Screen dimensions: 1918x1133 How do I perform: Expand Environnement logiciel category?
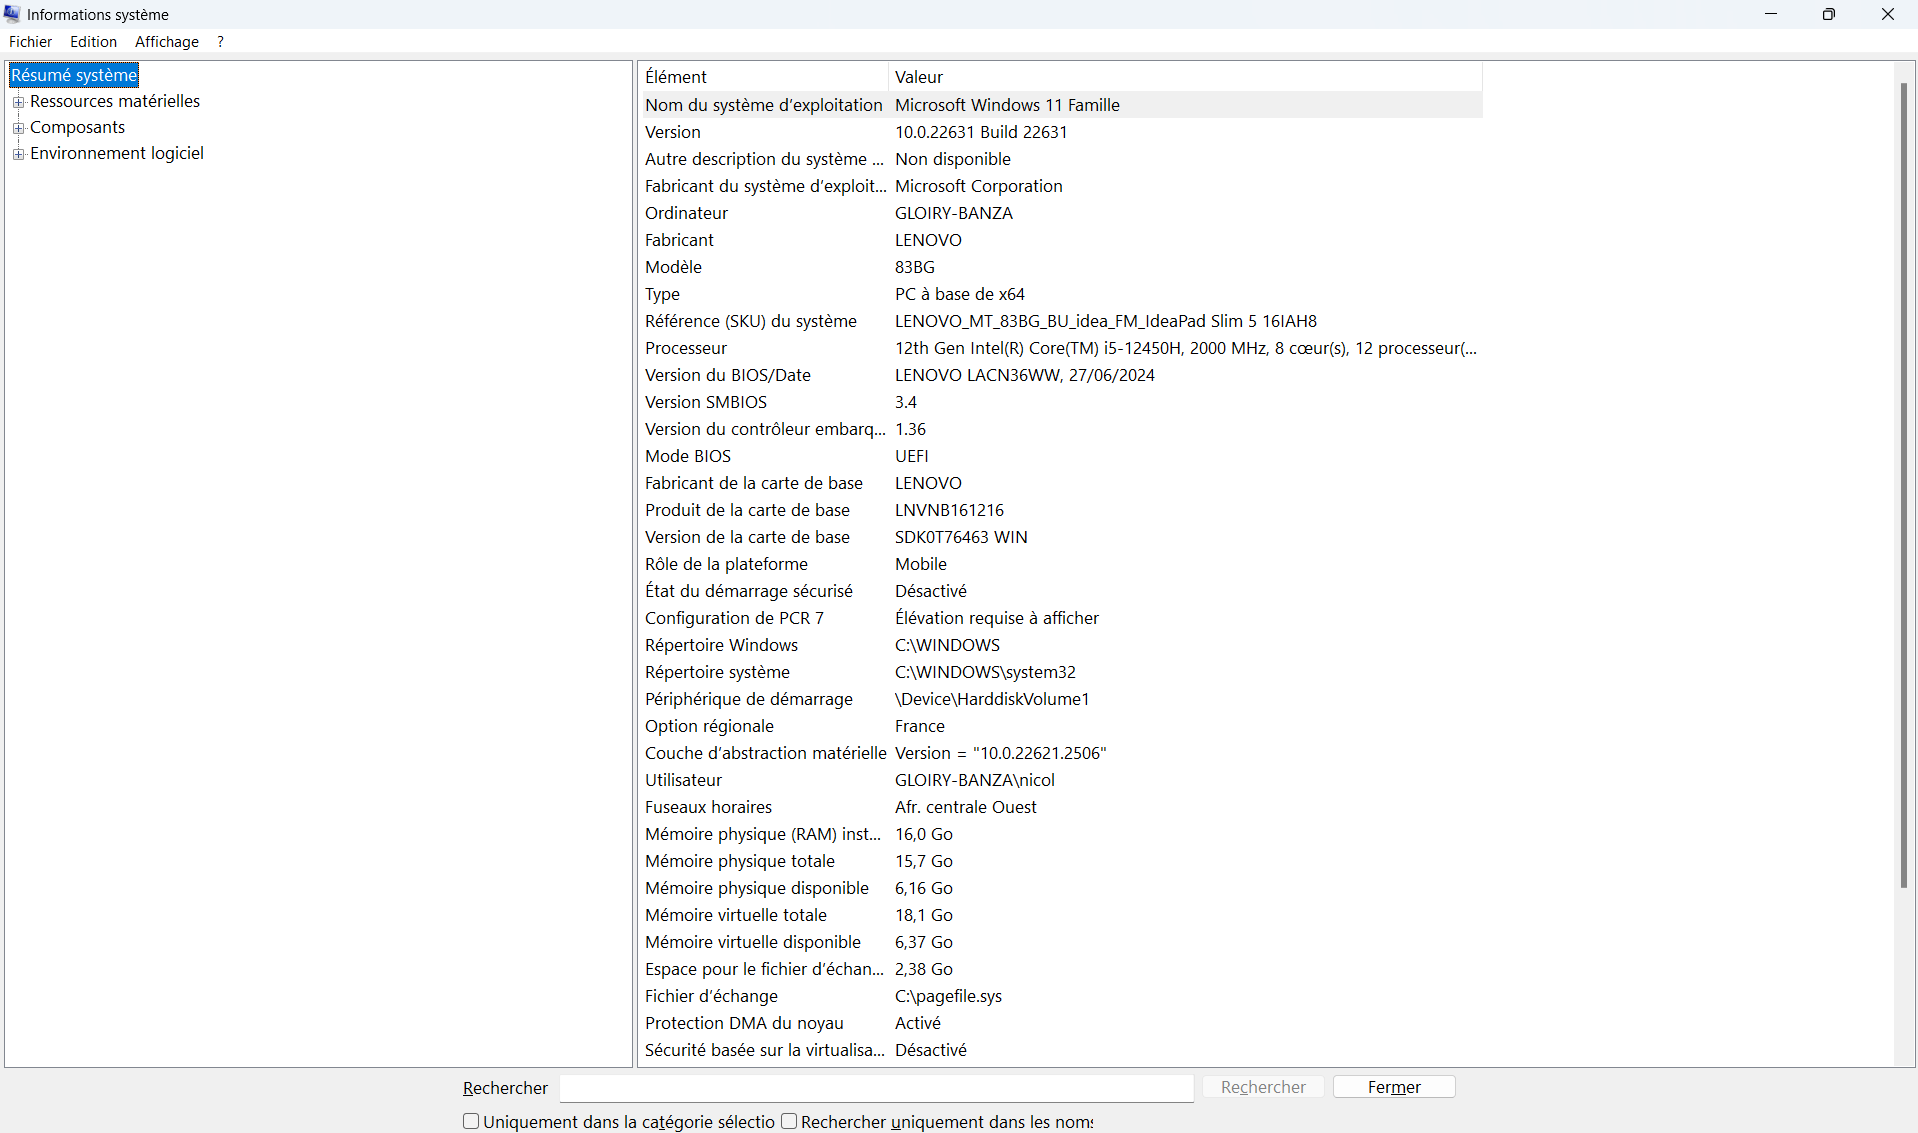click(x=19, y=153)
